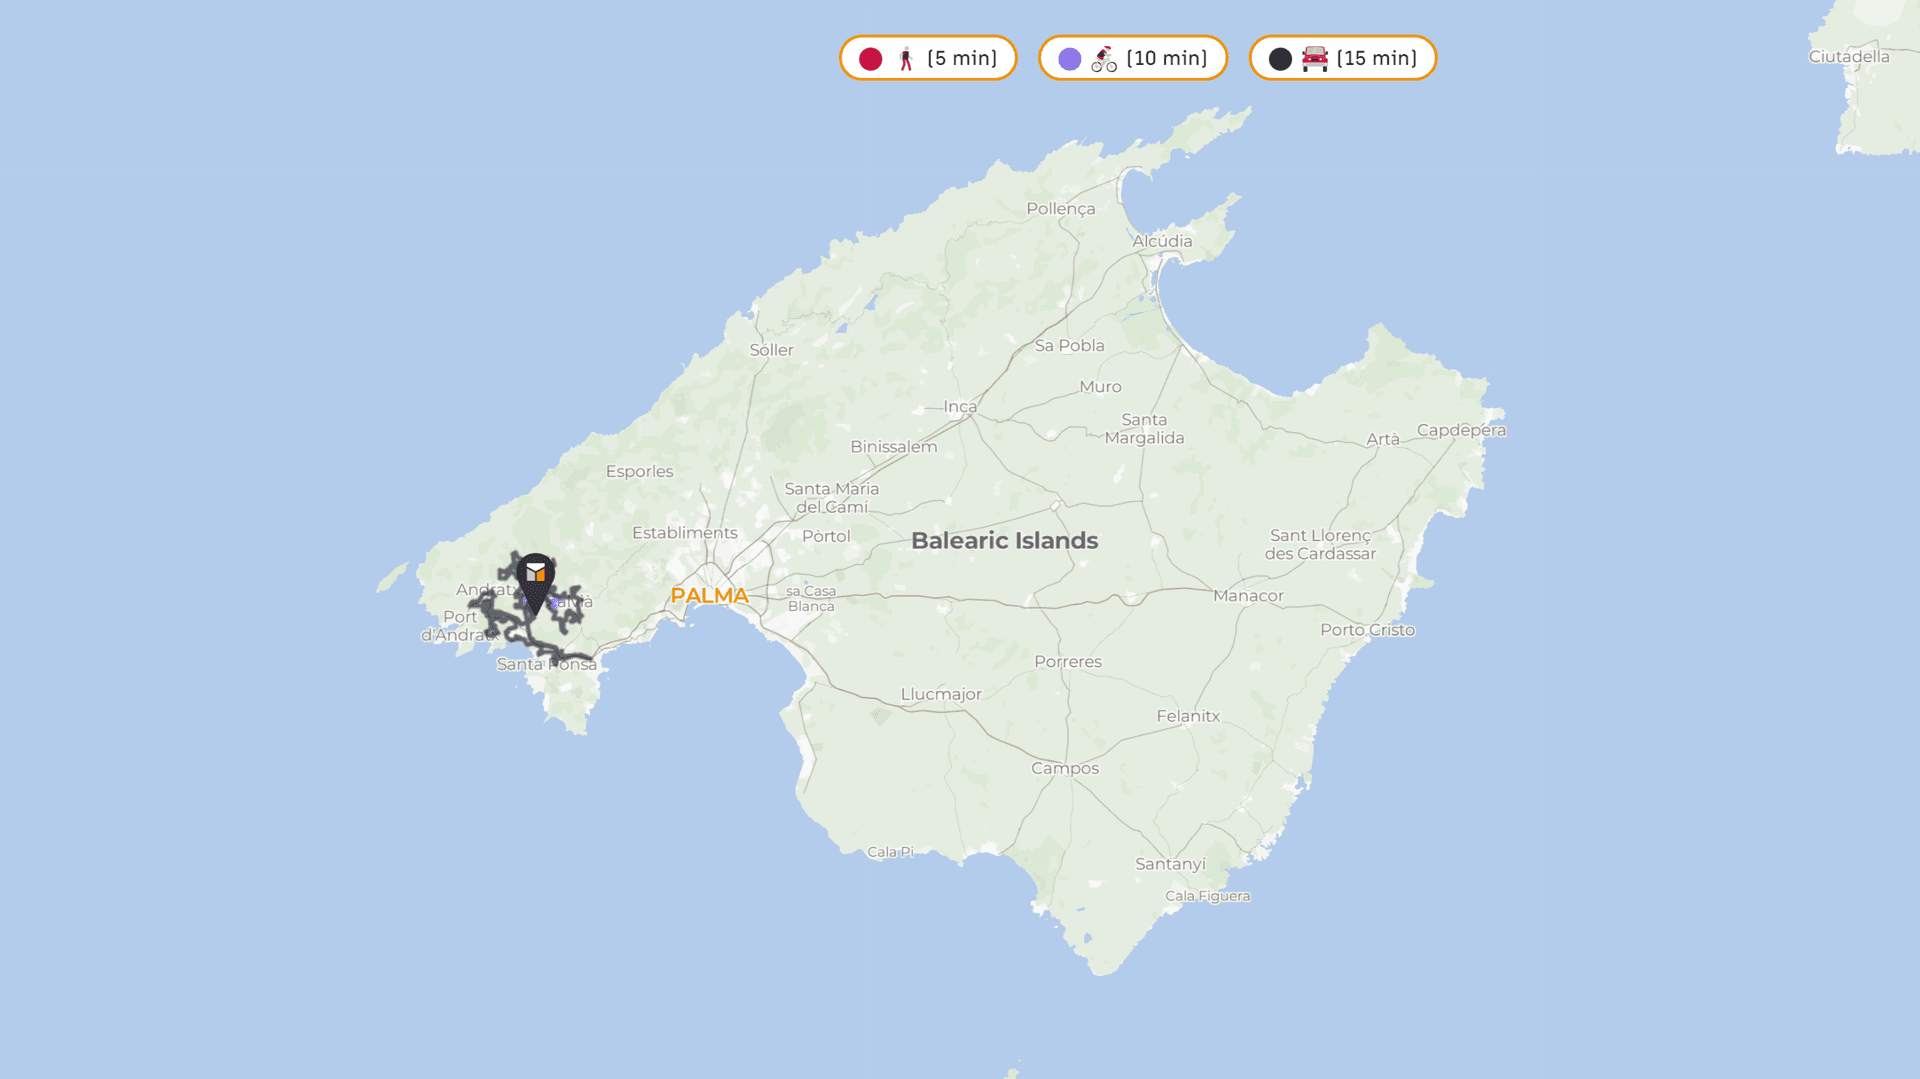This screenshot has width=1920, height=1079.
Task: Click the map location pin marker
Action: click(x=536, y=584)
